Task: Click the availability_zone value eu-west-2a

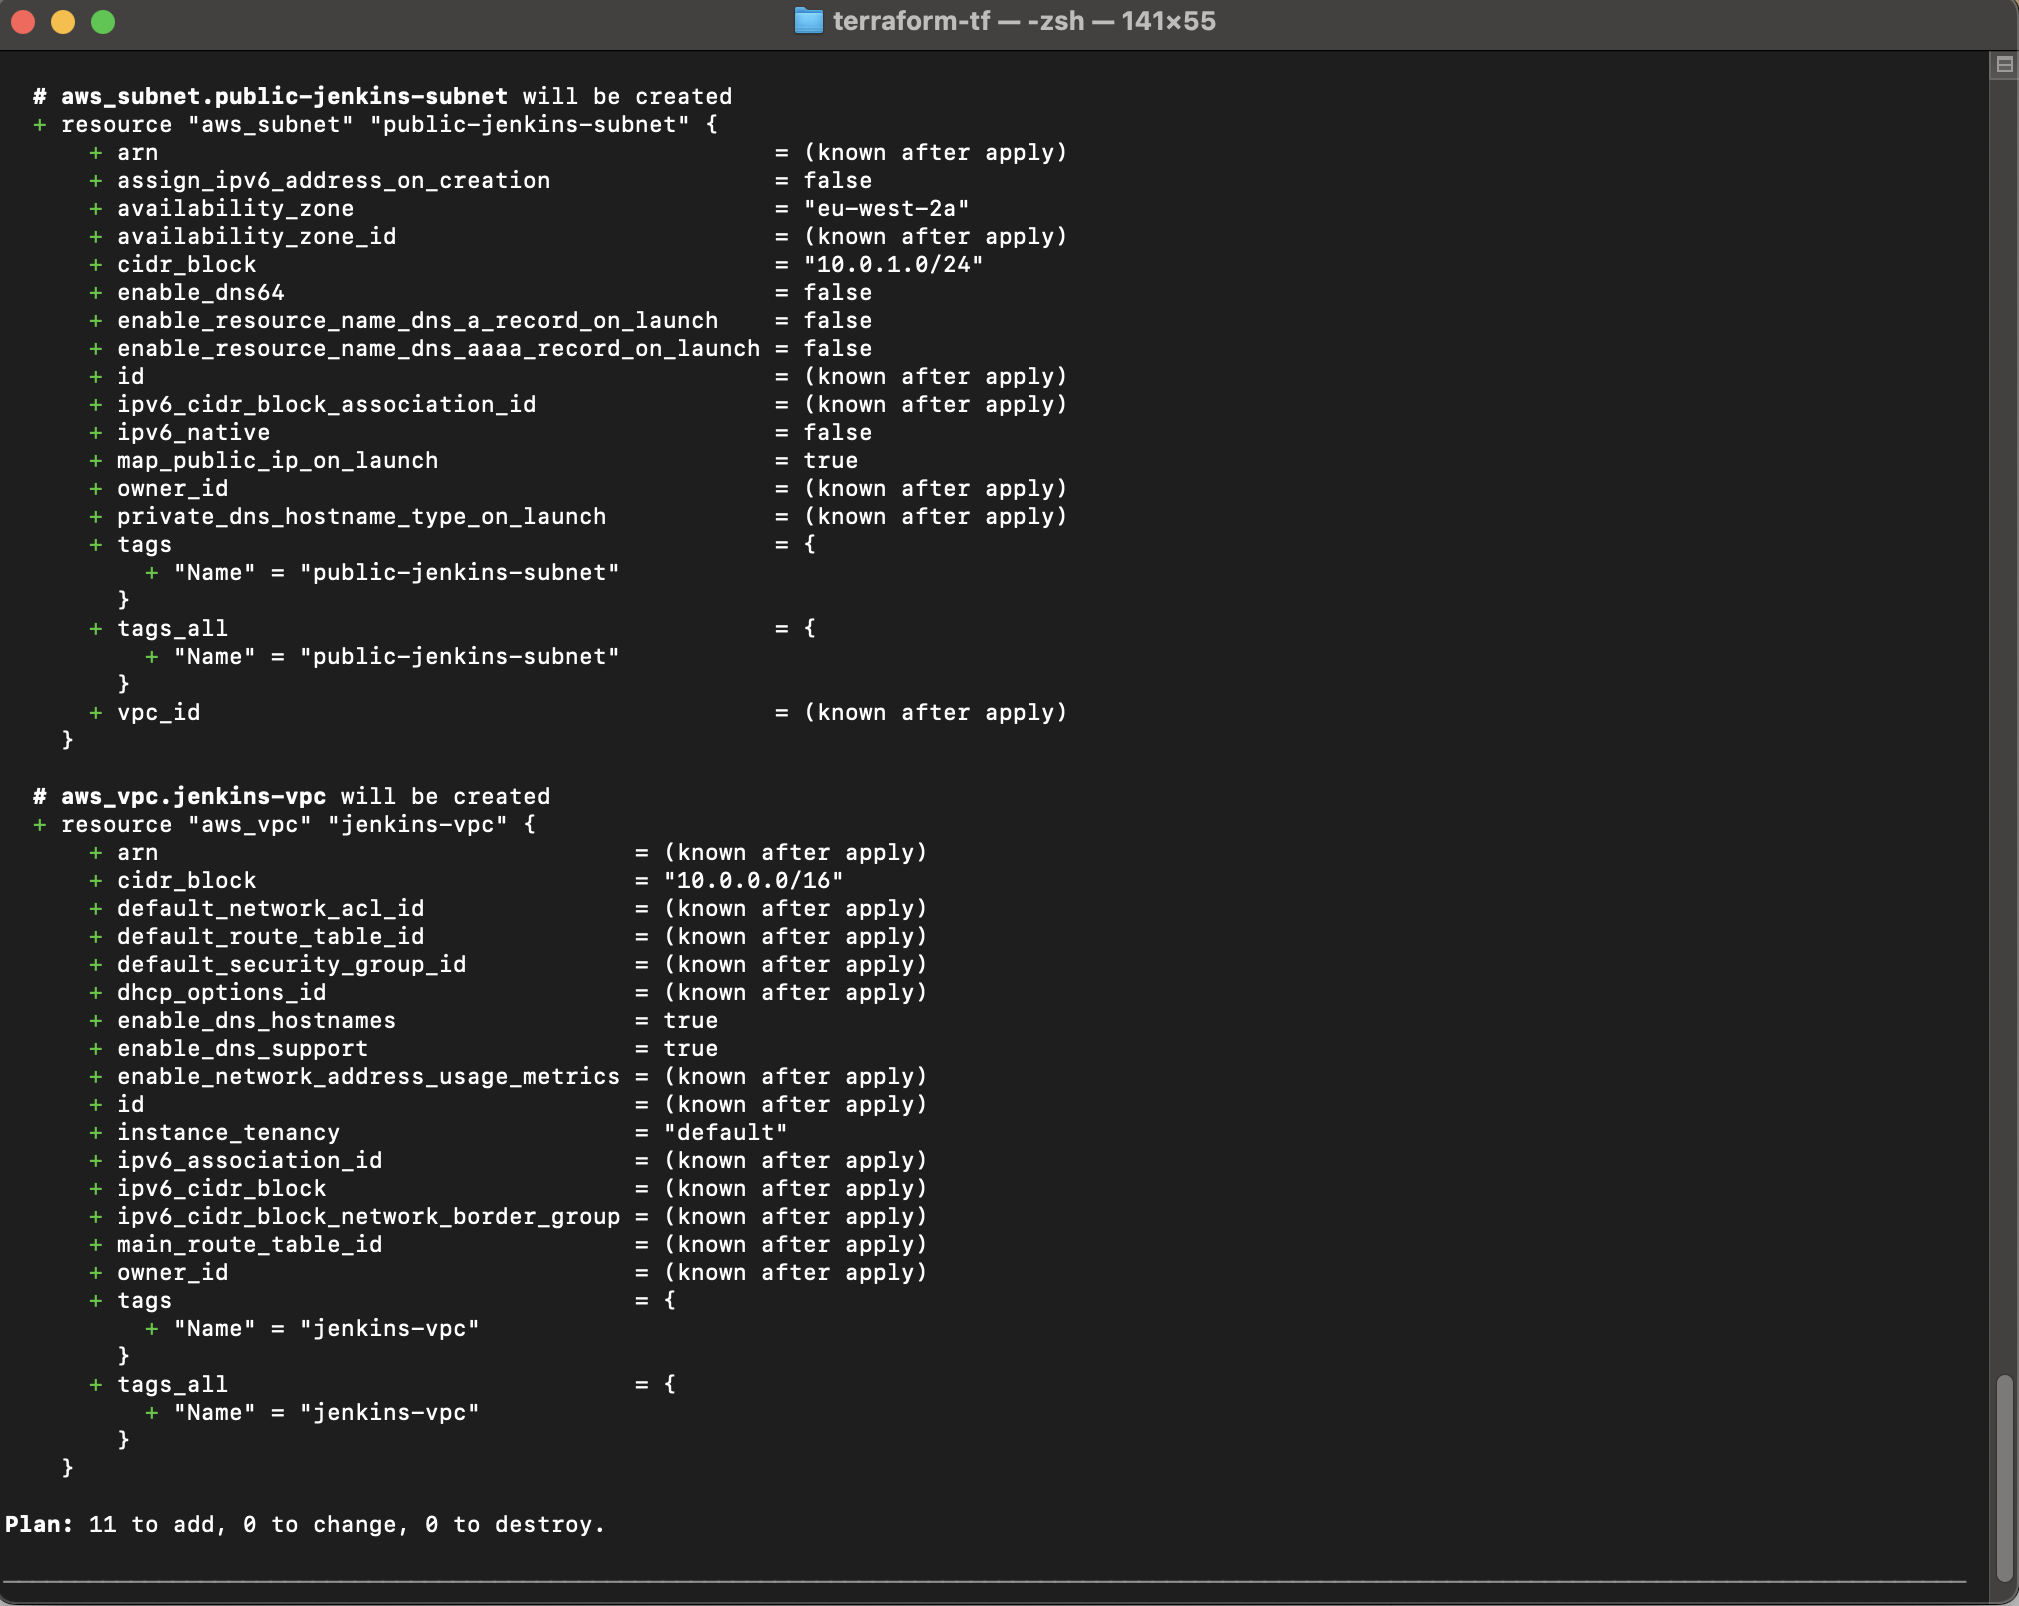Action: (x=886, y=208)
